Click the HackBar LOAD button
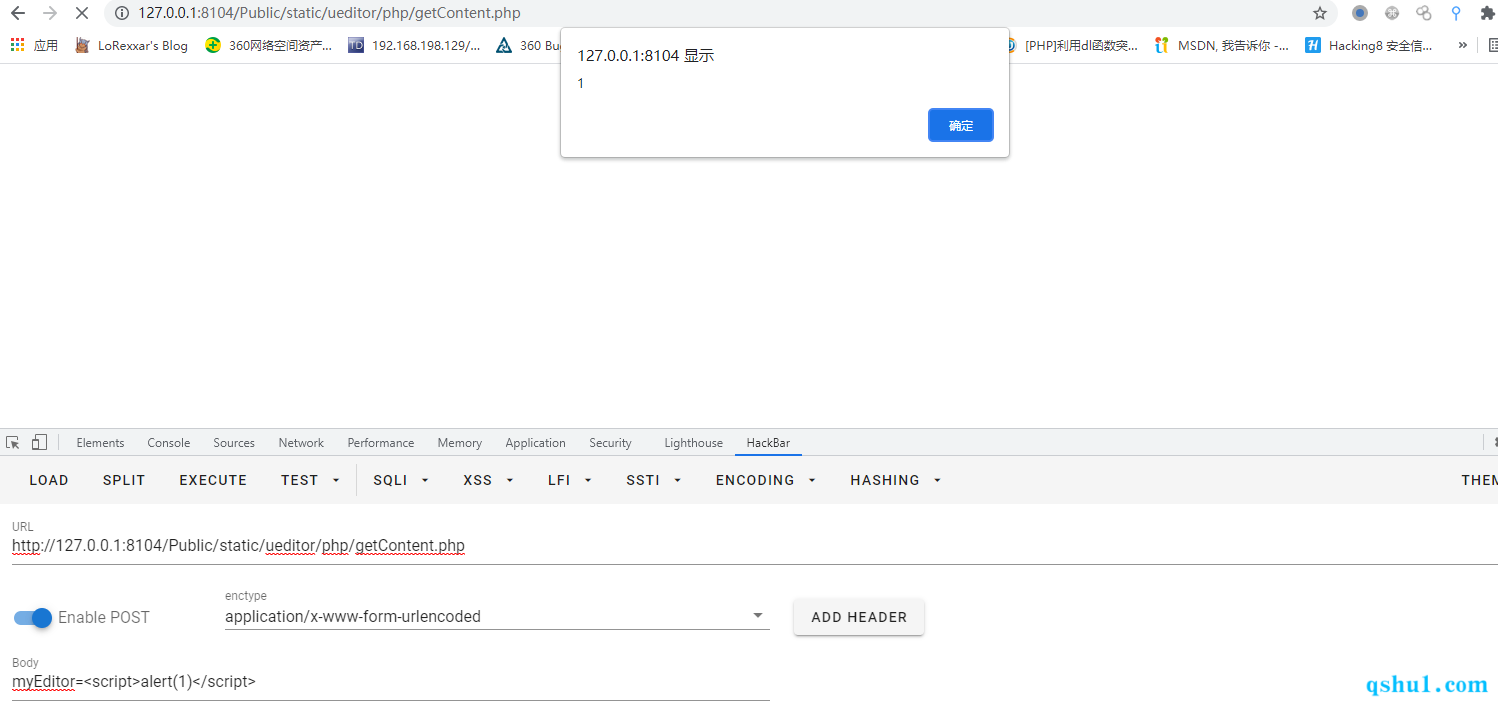Screen dimensions: 1498x709 tap(49, 480)
